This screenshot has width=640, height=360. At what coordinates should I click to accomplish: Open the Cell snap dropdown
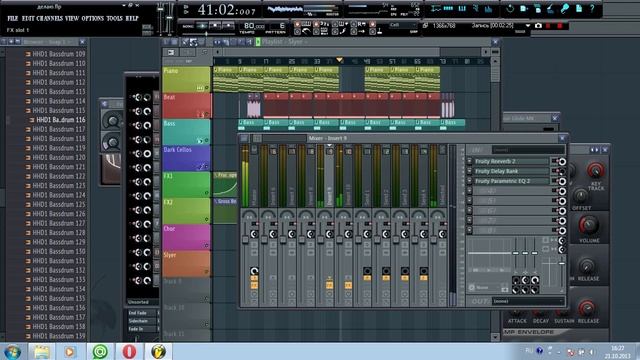(x=403, y=25)
